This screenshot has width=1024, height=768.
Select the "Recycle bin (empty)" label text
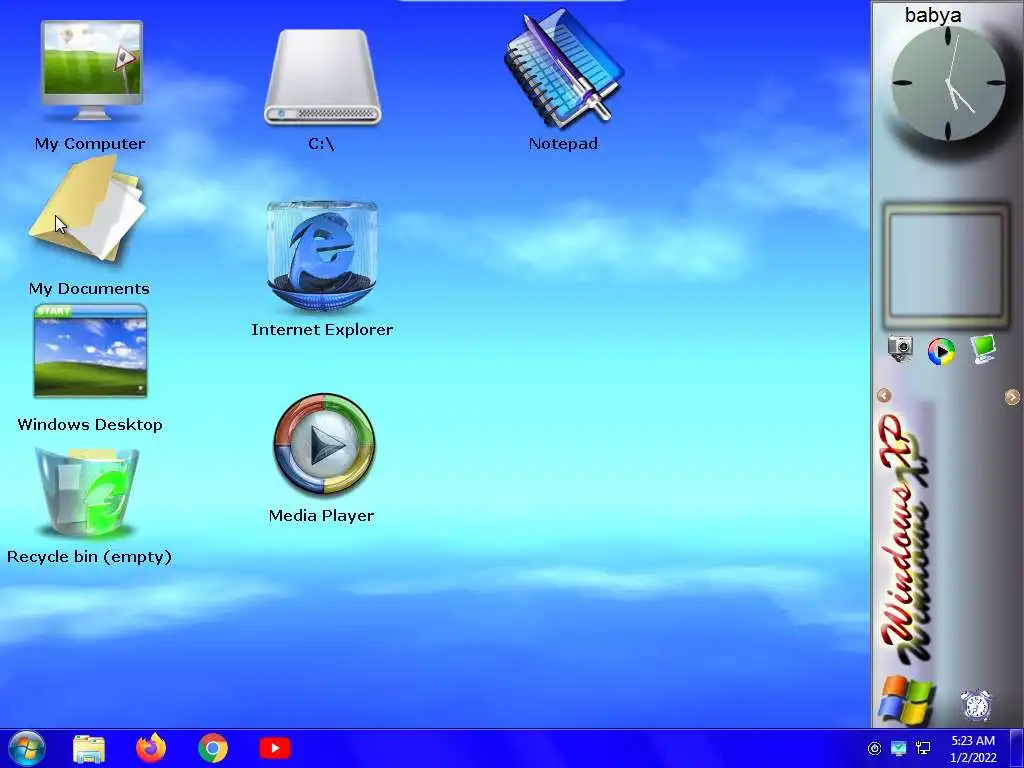coord(89,557)
